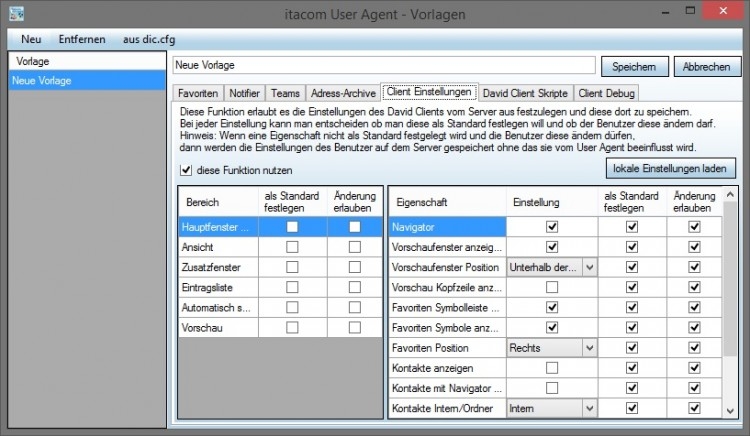Check als Standard festlegen for Vorschau area
Viewport: 750px width, 436px height.
coord(292,327)
